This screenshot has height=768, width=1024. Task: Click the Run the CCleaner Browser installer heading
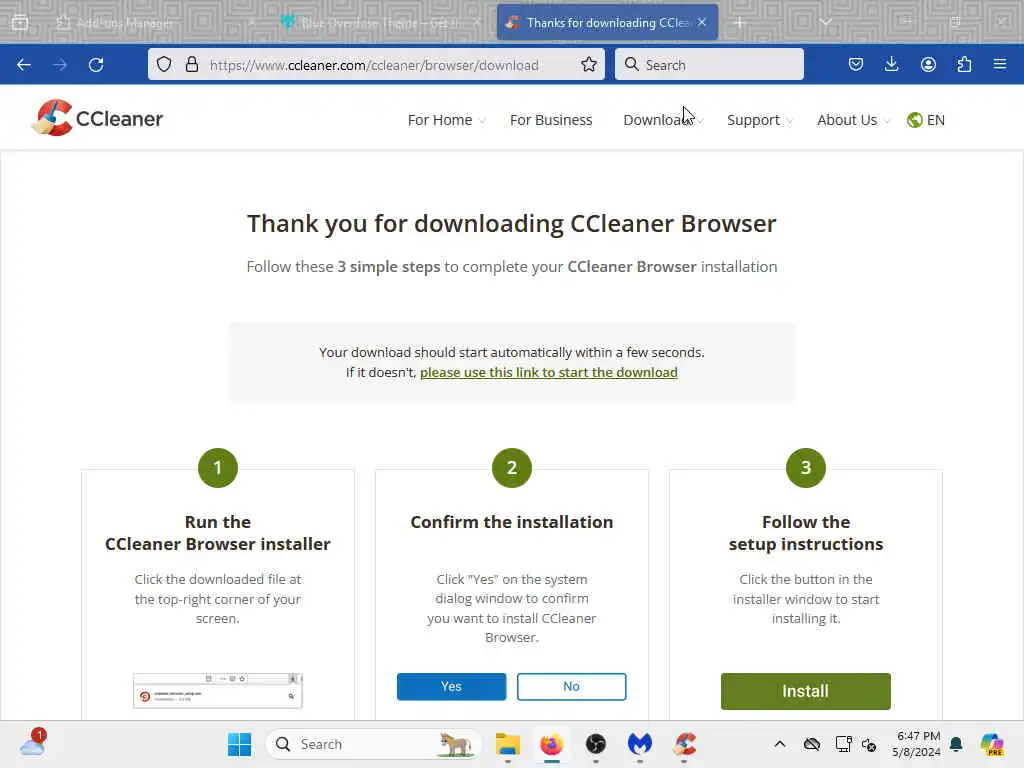tap(217, 533)
